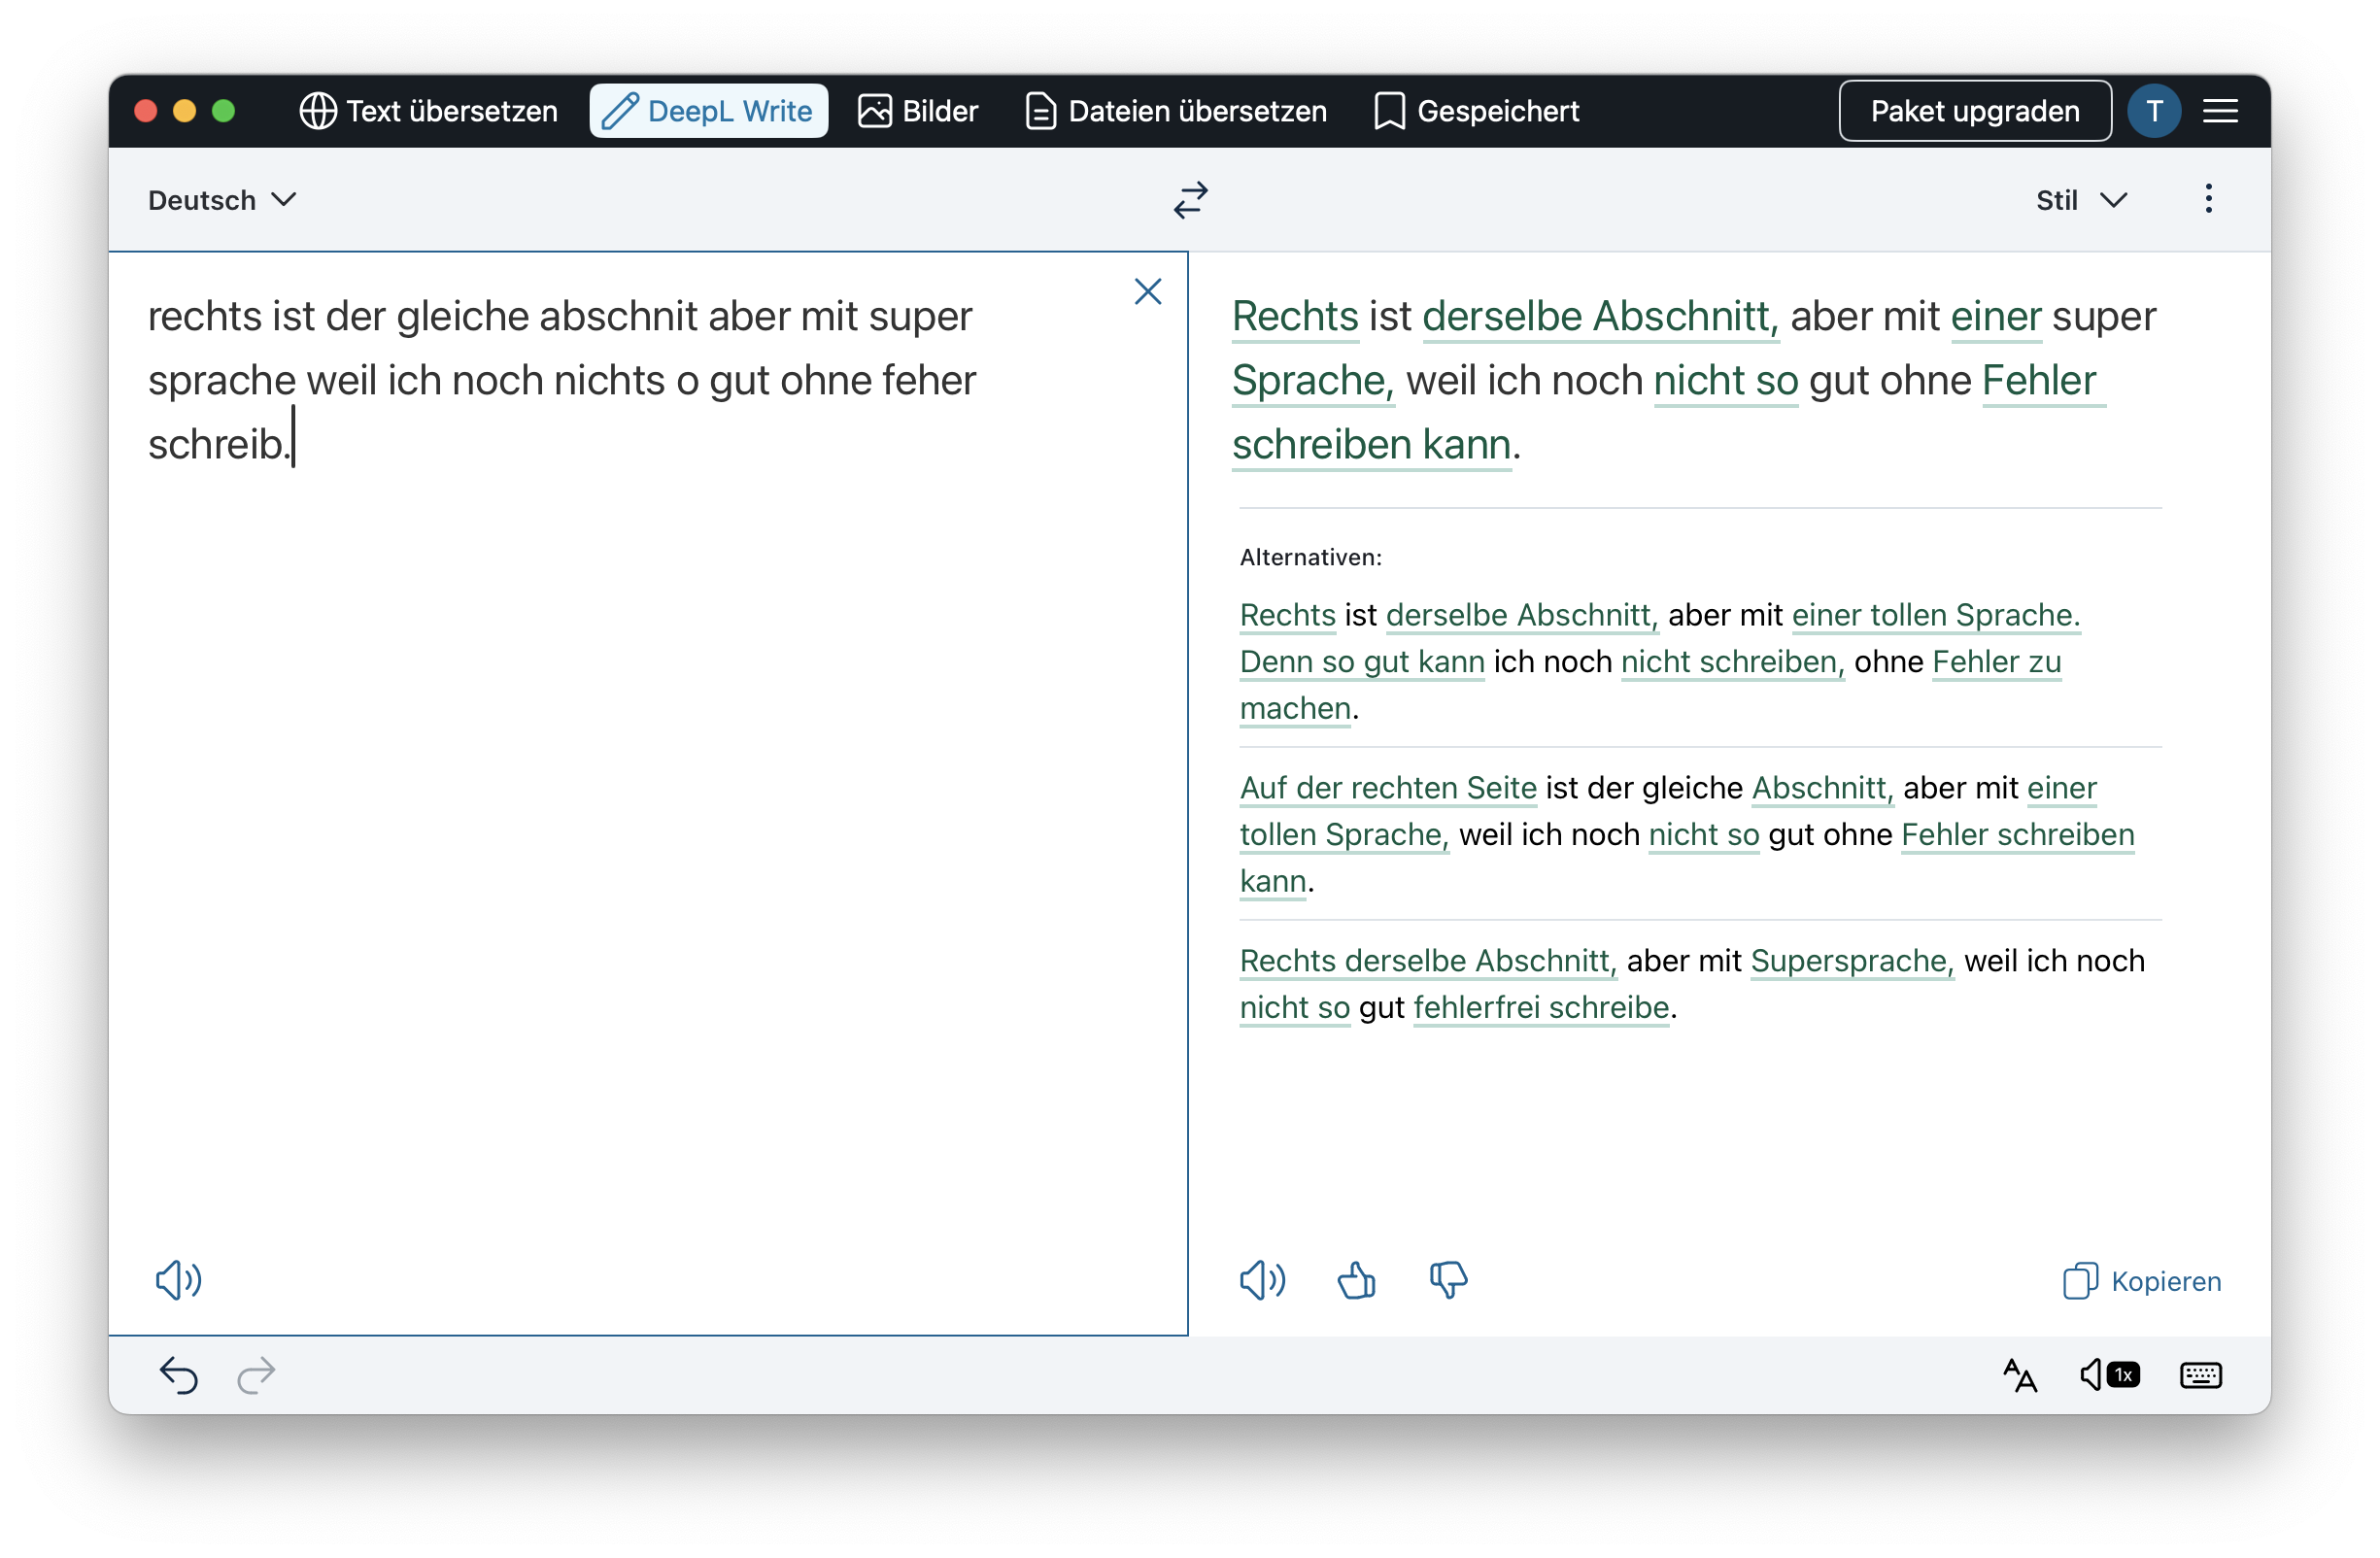Viewport: 2380px width, 1558px height.
Task: Give thumbs down feedback
Action: coord(1448,1280)
